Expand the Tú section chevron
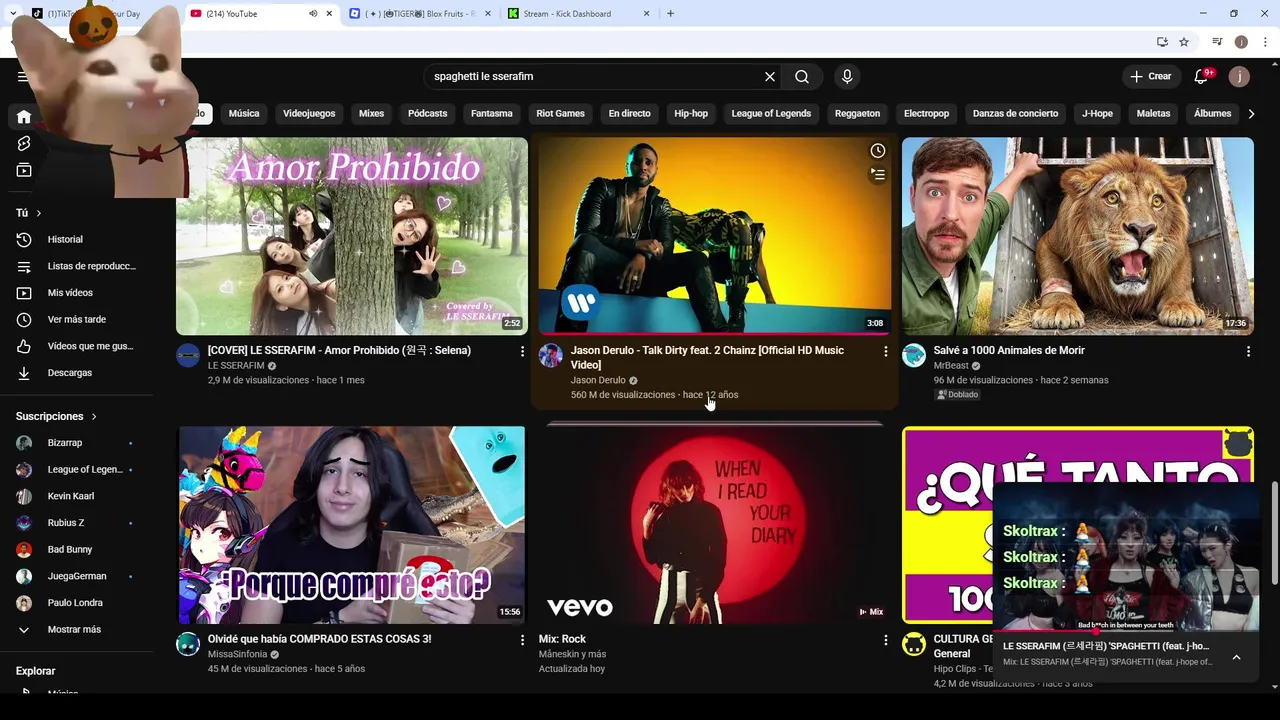The image size is (1280, 720). (x=39, y=213)
